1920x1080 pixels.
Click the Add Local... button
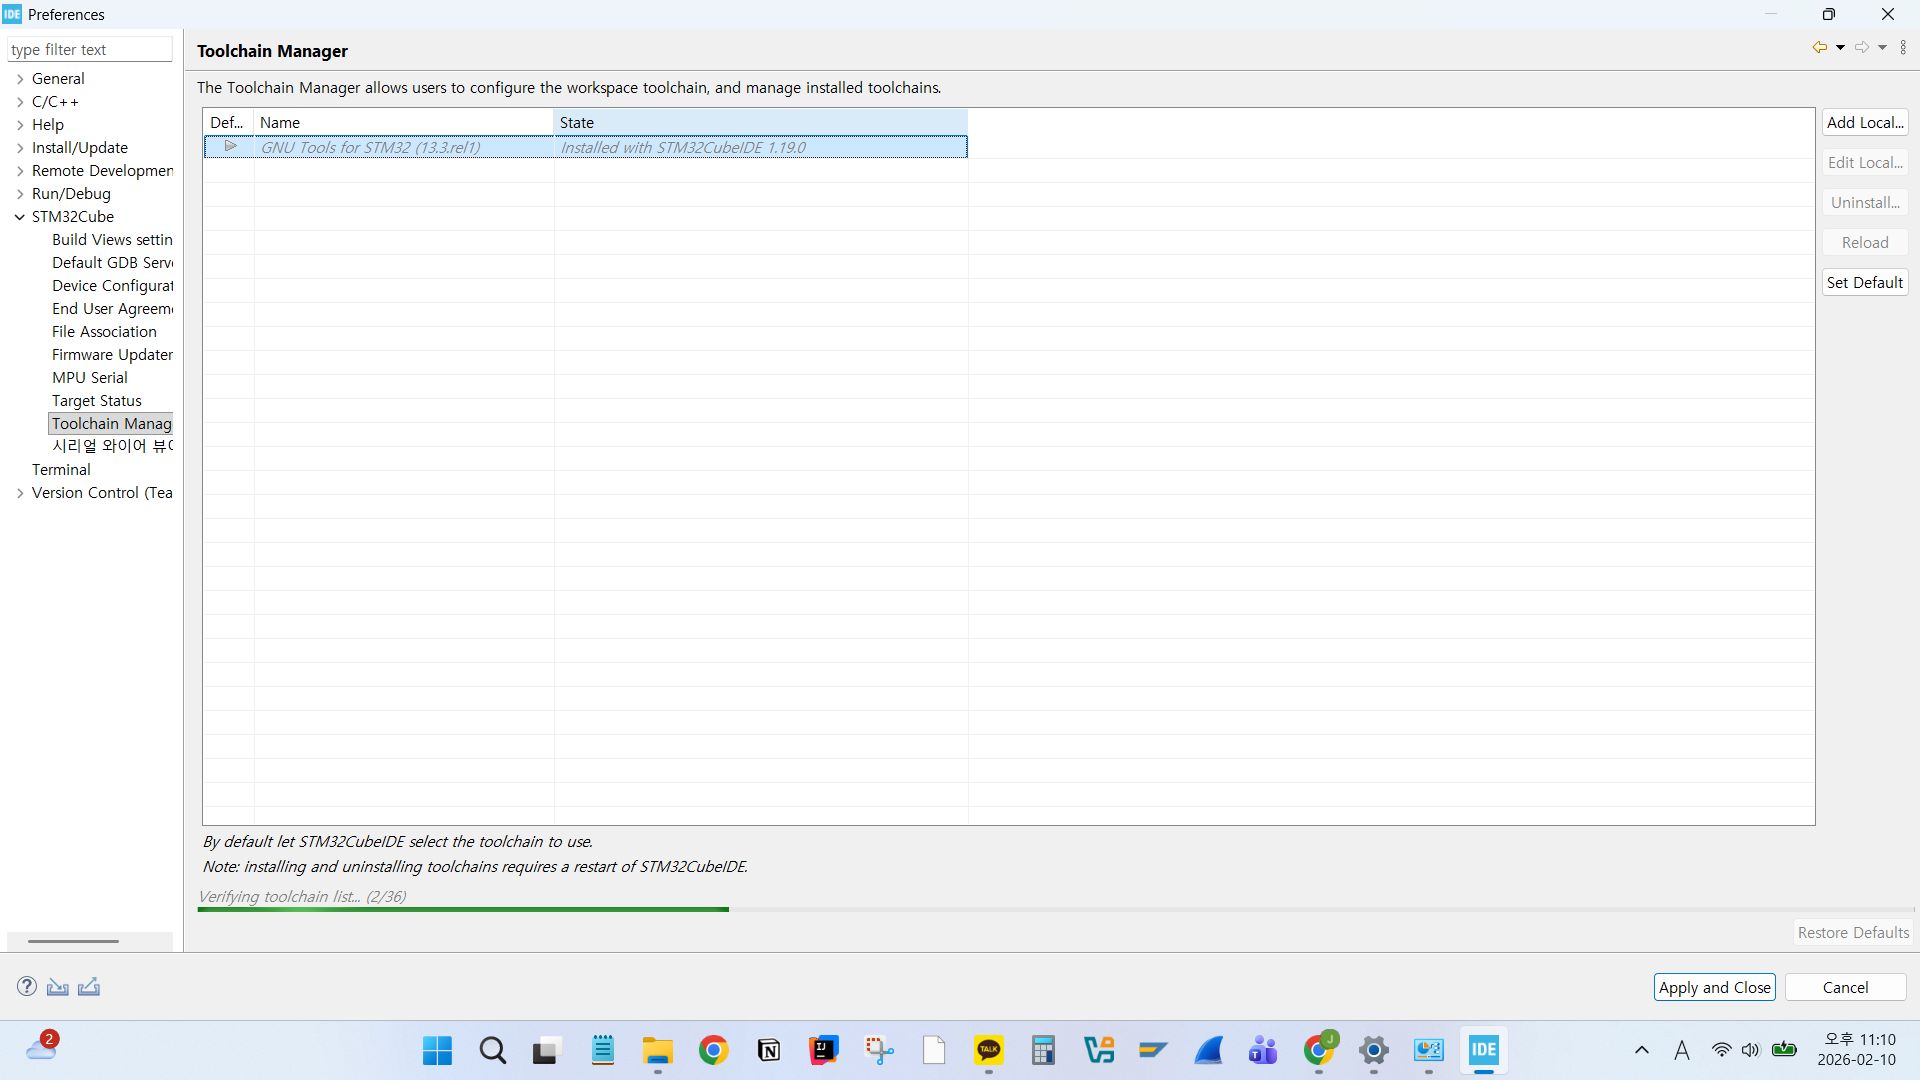1864,122
